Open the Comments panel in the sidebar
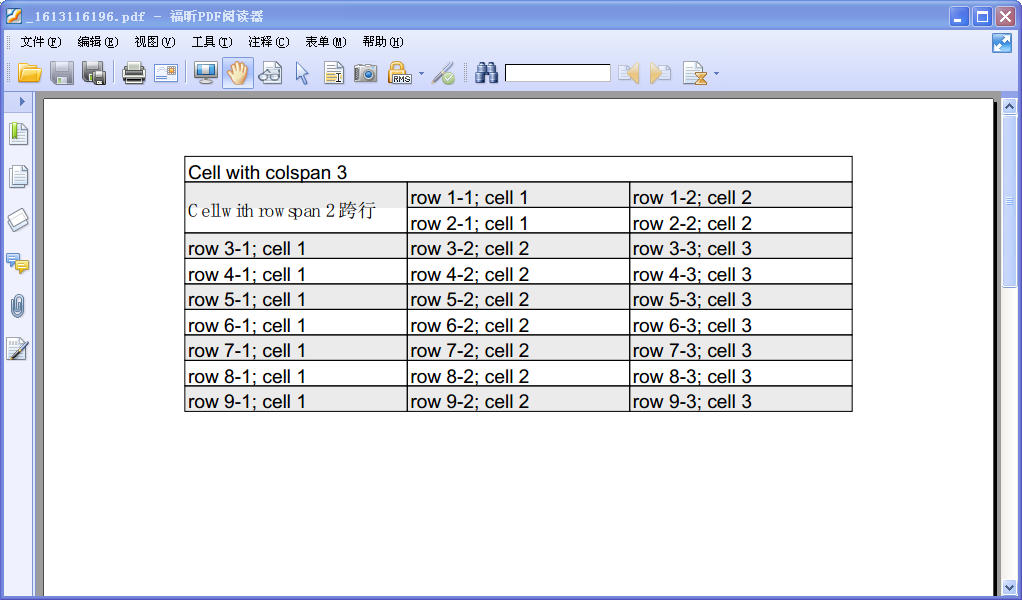 pos(18,263)
